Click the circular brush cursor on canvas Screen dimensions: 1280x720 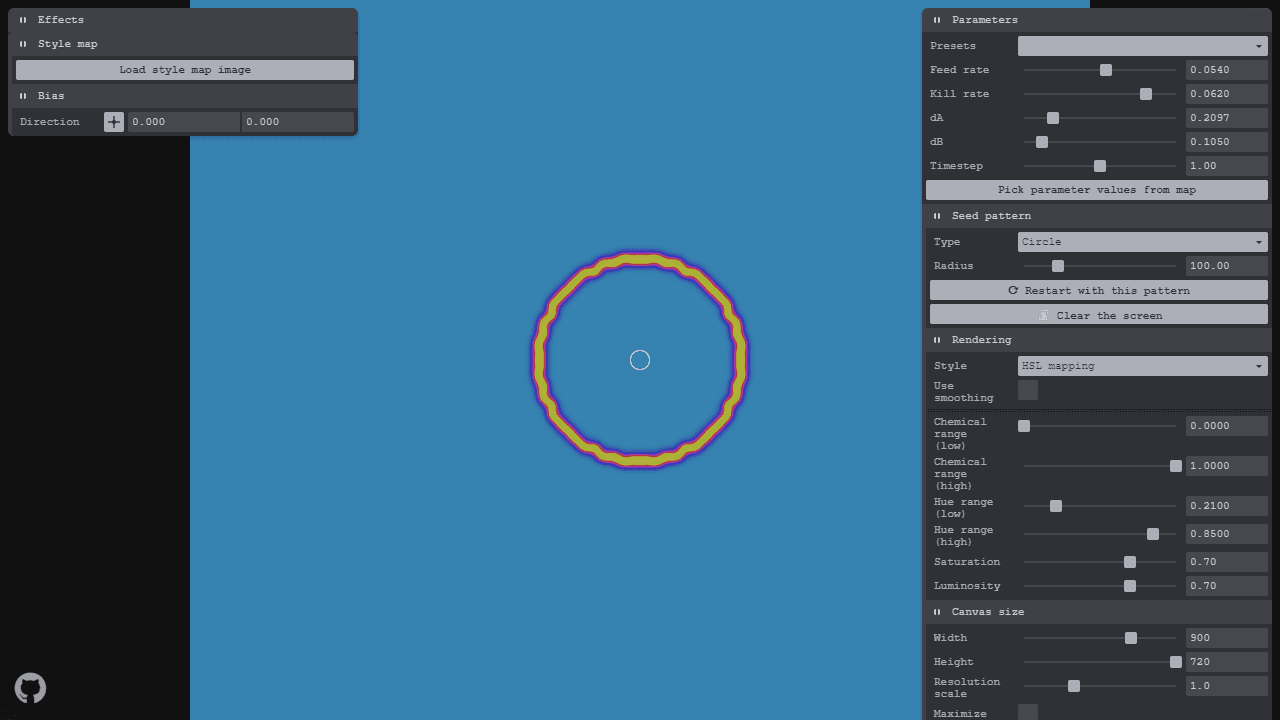tap(640, 360)
